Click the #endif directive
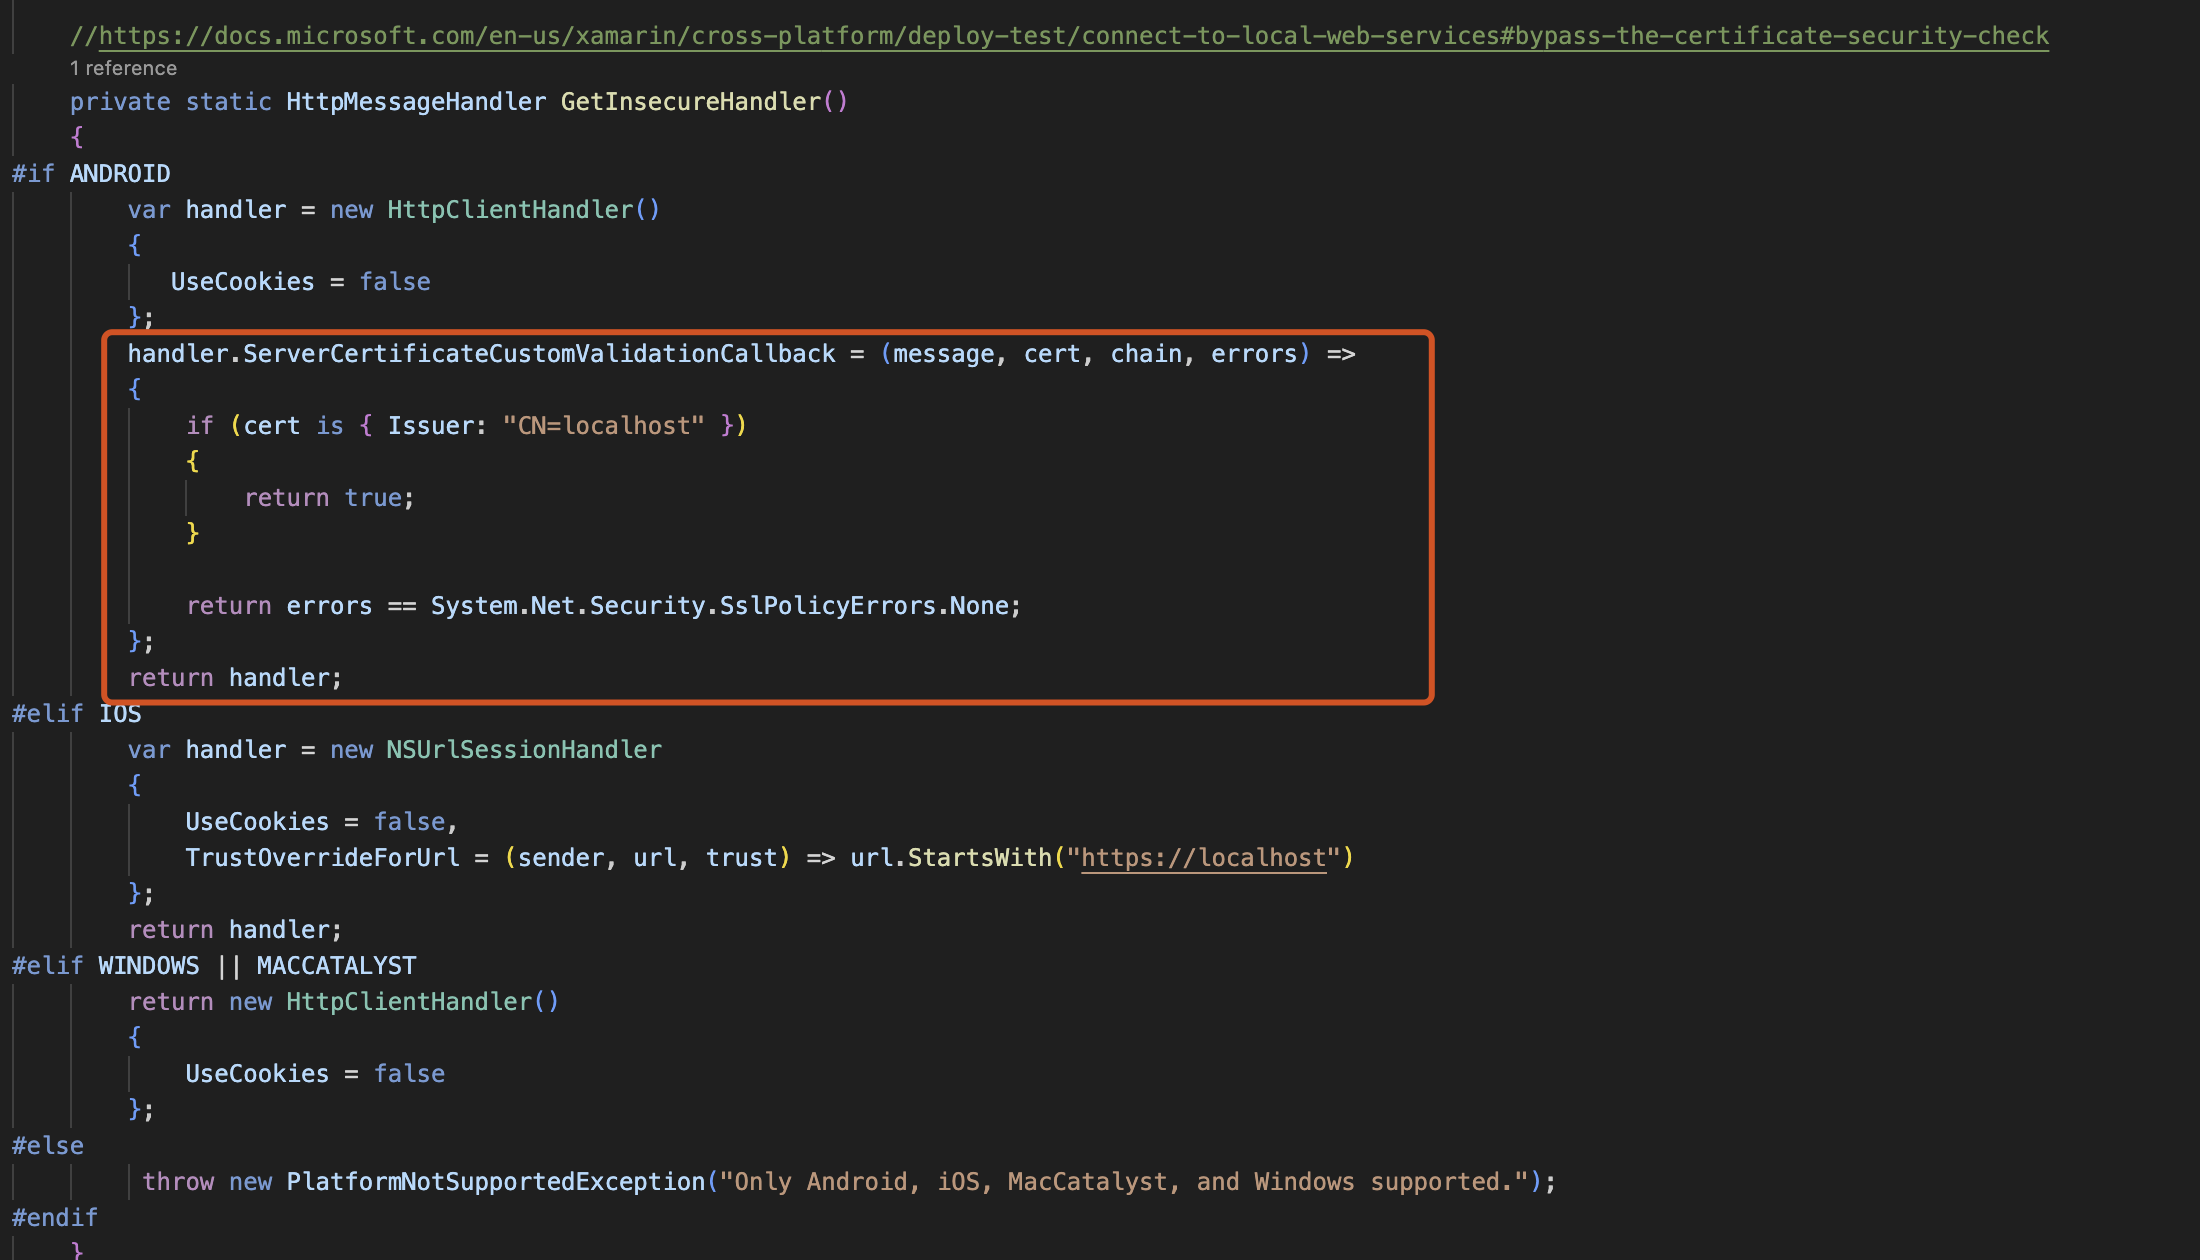Image resolution: width=2200 pixels, height=1260 pixels. pyautogui.click(x=55, y=1218)
